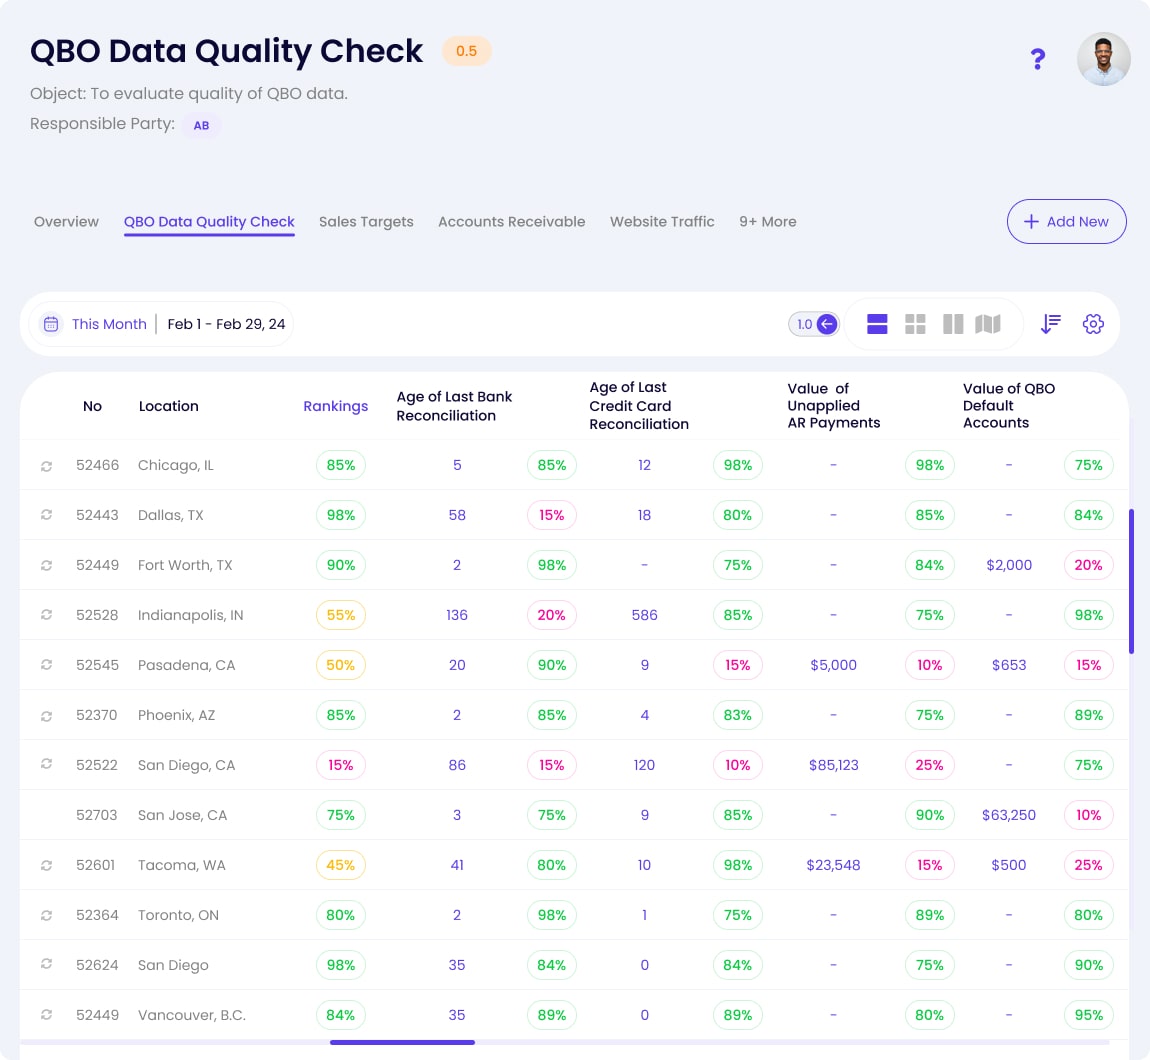Click the Feb 1 - Feb 29, 24 date range
The height and width of the screenshot is (1060, 1150).
(226, 324)
